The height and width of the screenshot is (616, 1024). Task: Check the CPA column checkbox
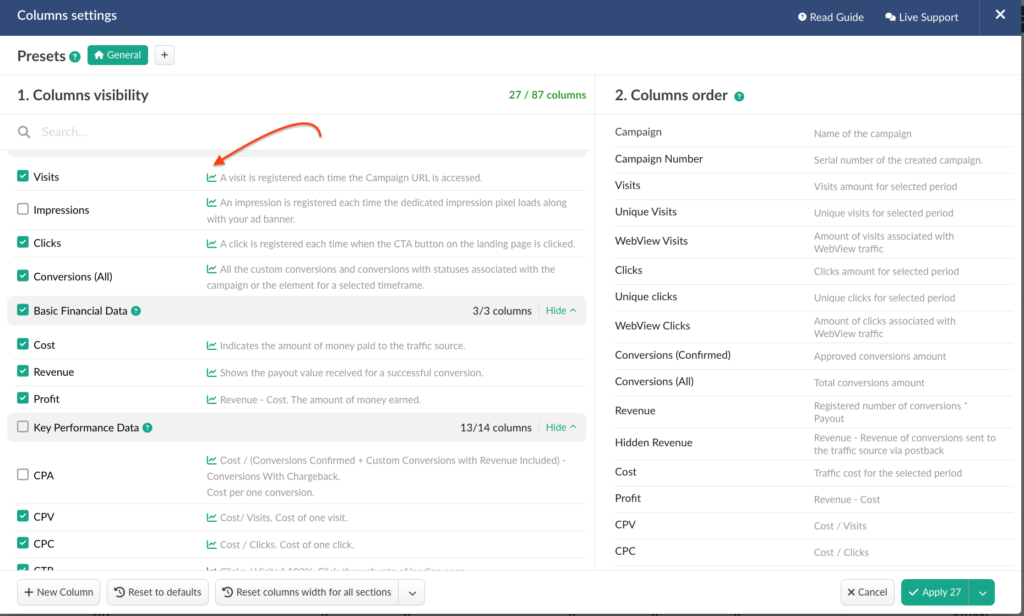[x=23, y=475]
